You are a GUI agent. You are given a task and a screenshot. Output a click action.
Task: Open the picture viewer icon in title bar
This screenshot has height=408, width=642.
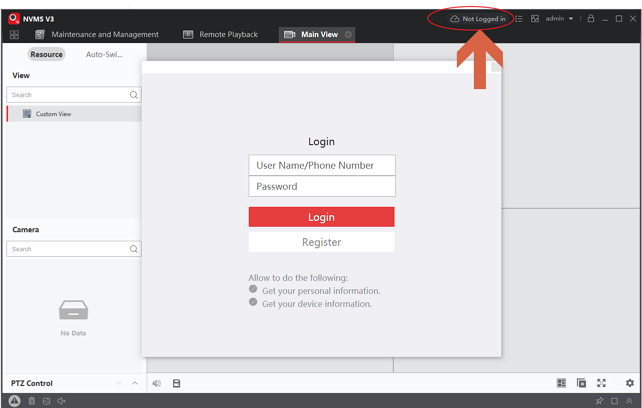pyautogui.click(x=535, y=19)
